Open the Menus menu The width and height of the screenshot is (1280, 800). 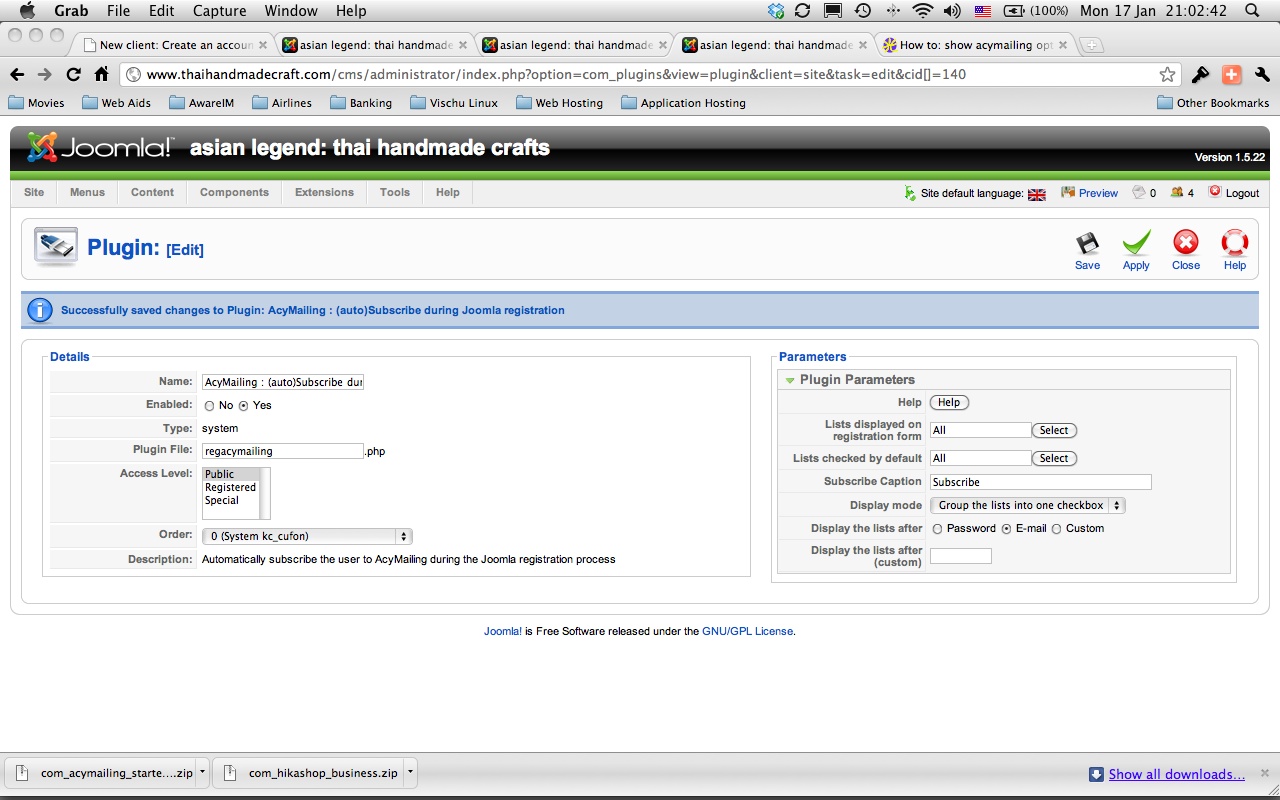[87, 193]
